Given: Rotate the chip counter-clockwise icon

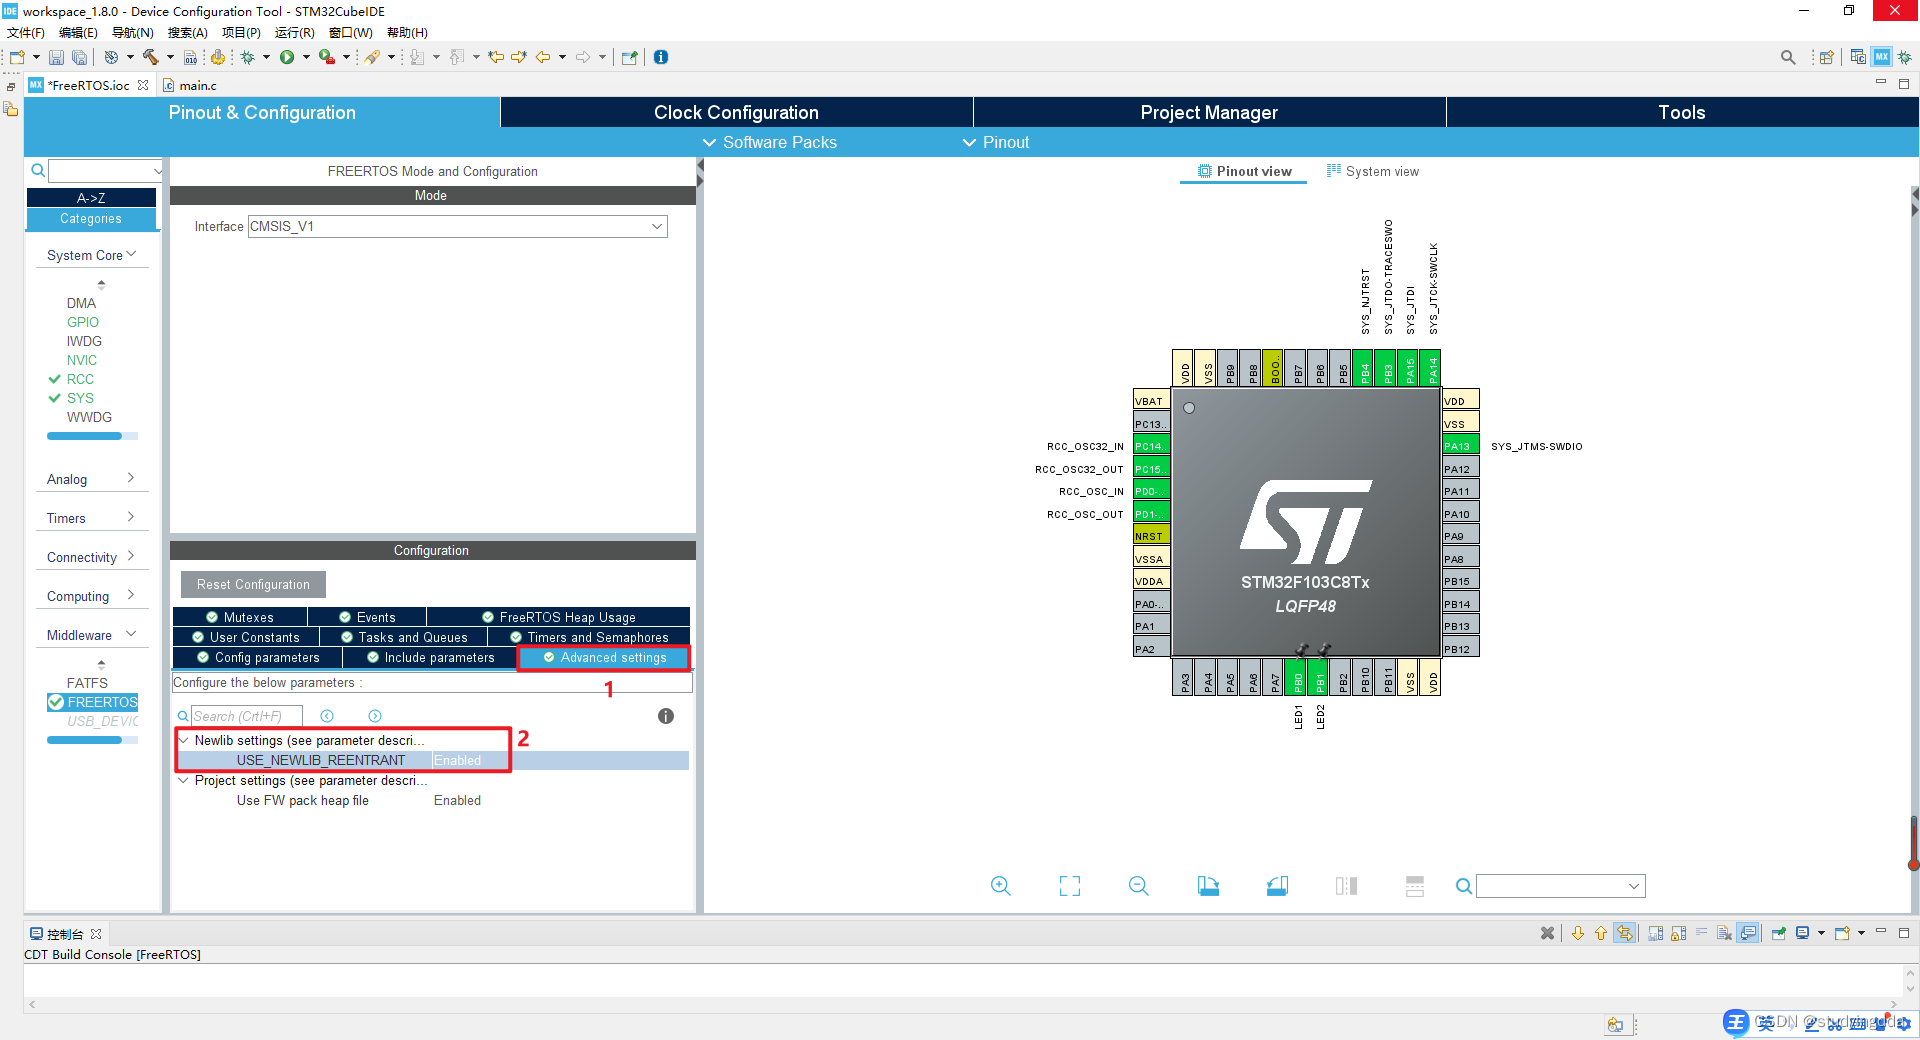Looking at the screenshot, I should 1277,886.
